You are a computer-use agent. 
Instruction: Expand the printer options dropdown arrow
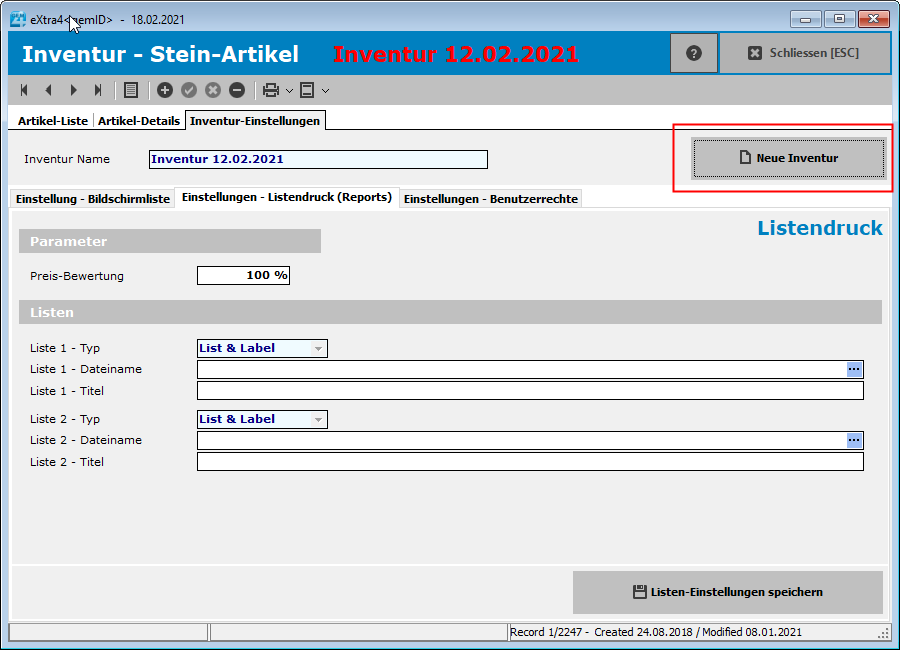(289, 91)
